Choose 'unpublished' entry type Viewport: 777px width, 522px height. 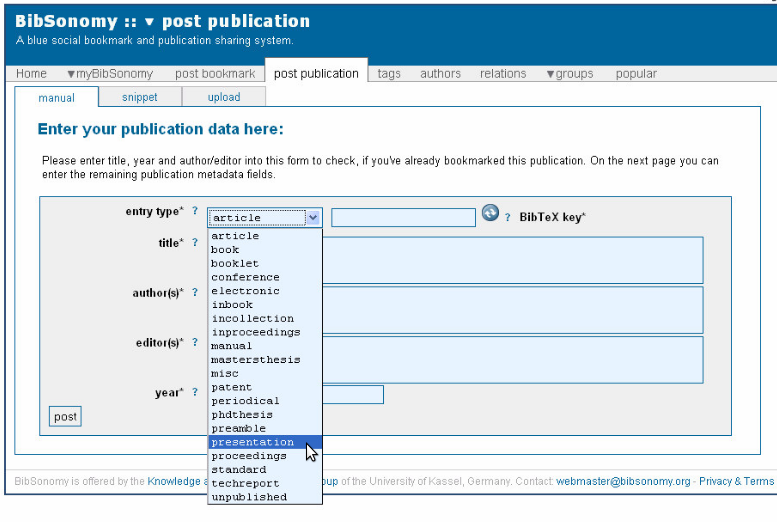(265, 497)
